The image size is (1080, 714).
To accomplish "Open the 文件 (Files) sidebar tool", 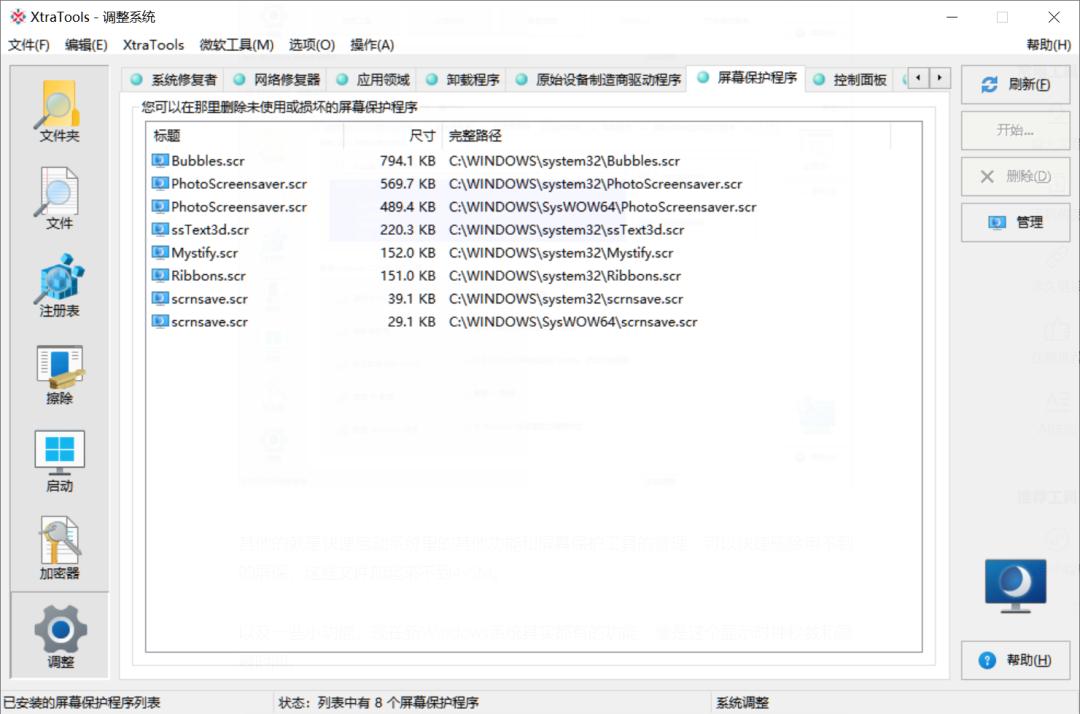I will point(58,196).
